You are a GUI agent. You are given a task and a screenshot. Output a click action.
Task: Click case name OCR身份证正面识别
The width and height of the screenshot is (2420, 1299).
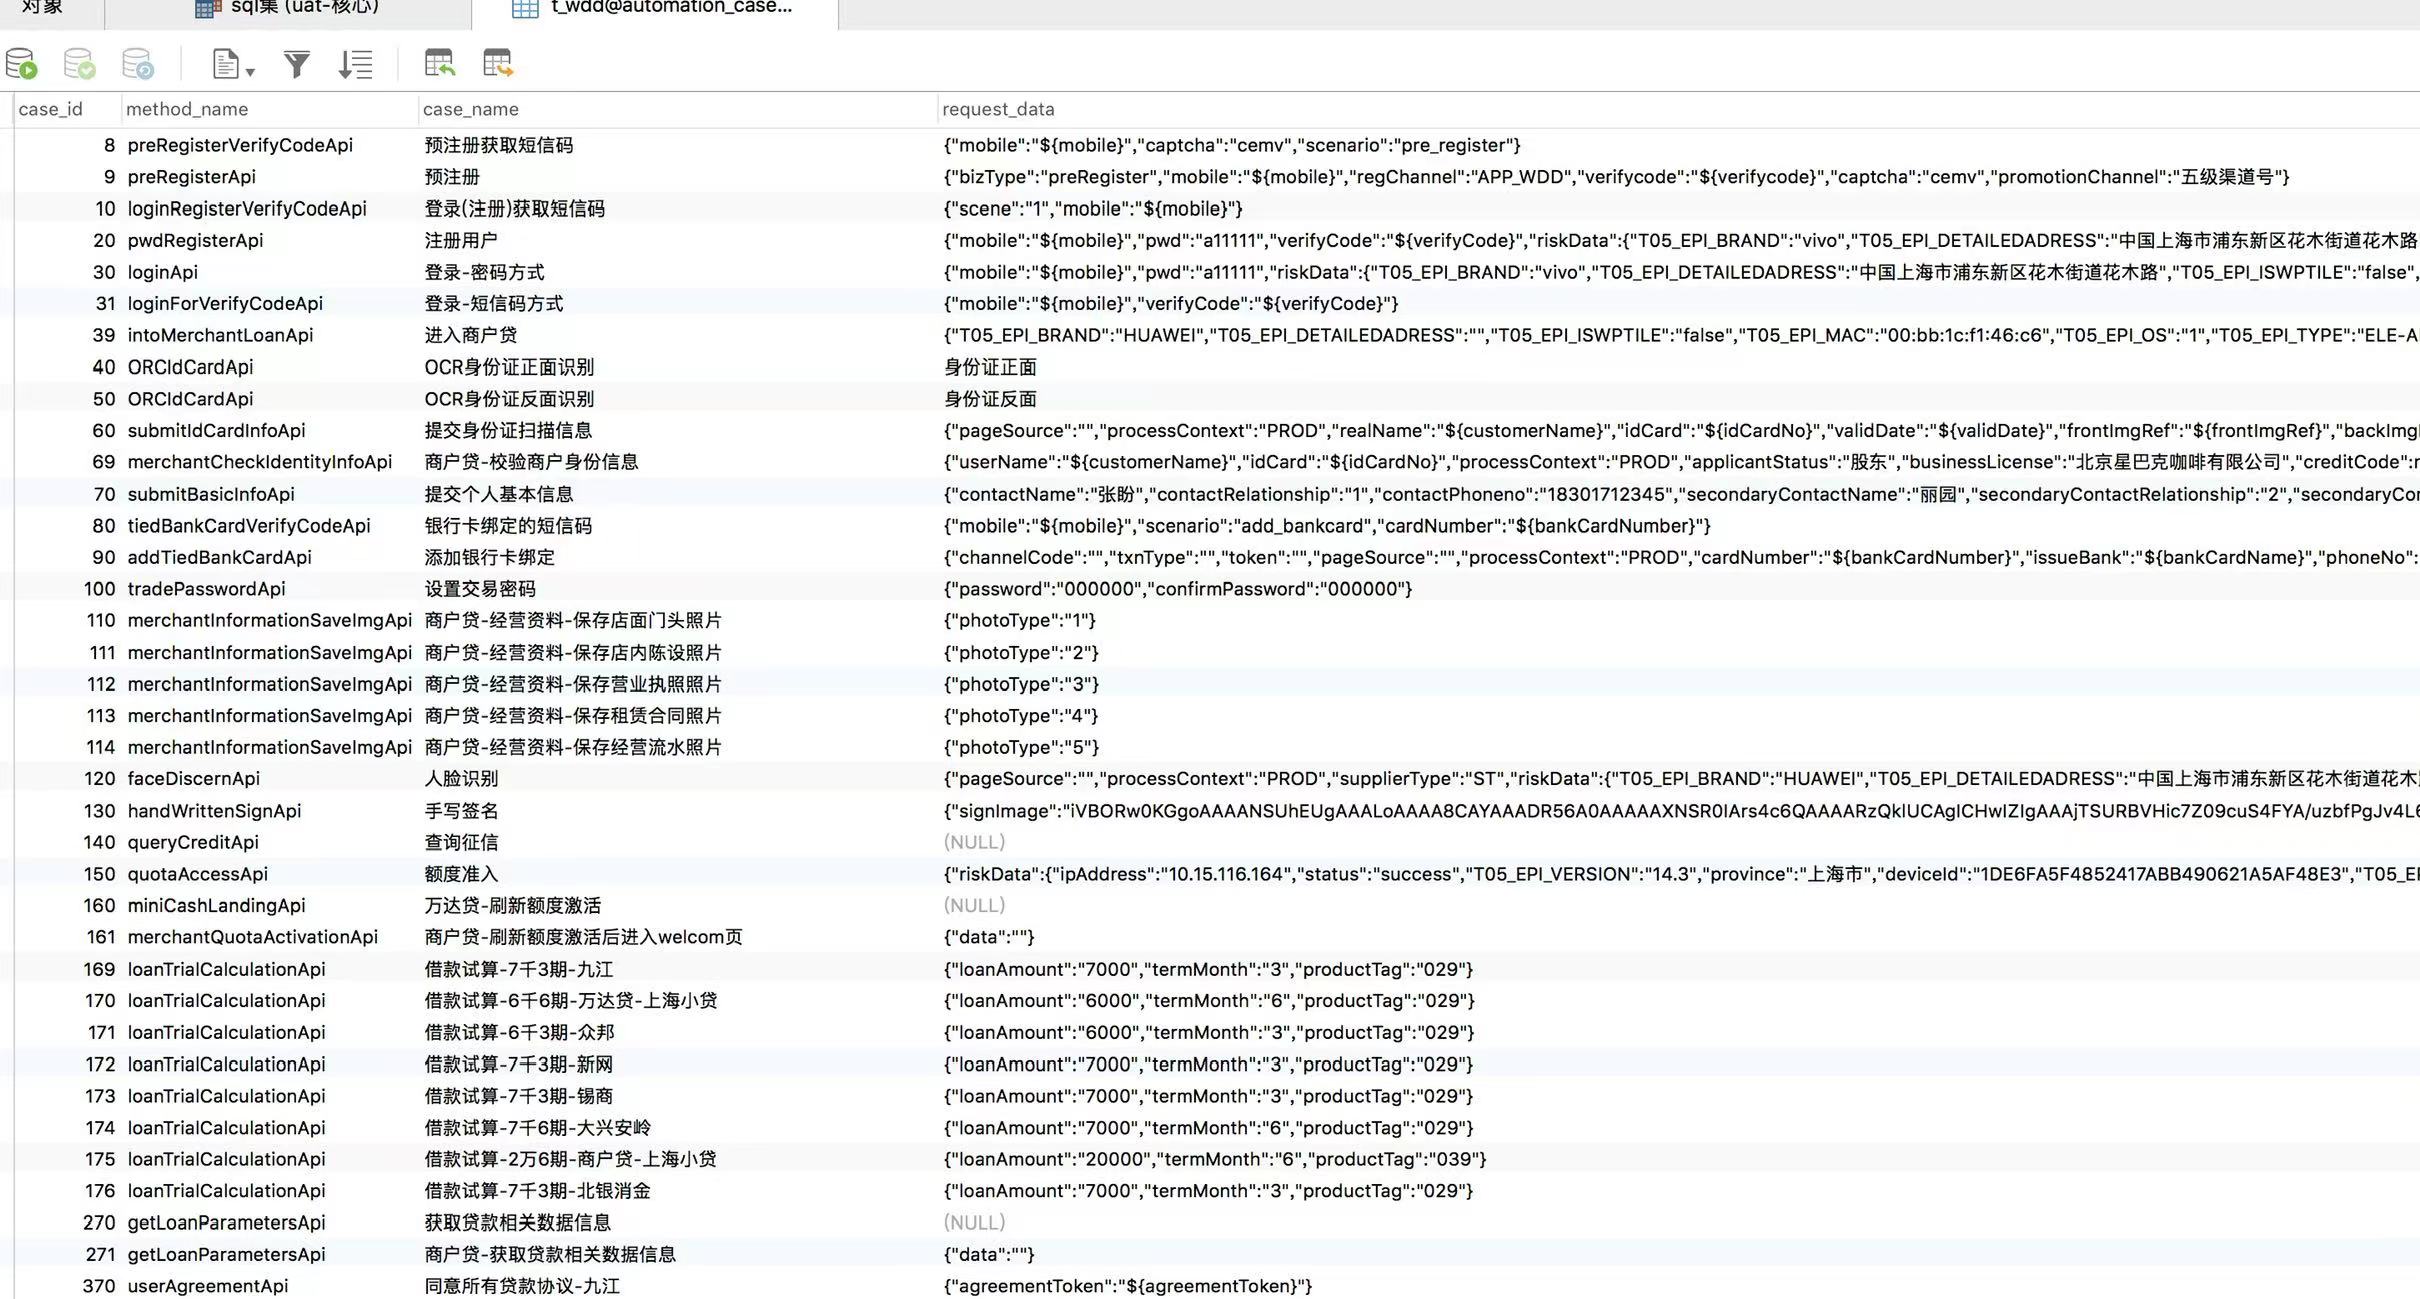[x=509, y=367]
